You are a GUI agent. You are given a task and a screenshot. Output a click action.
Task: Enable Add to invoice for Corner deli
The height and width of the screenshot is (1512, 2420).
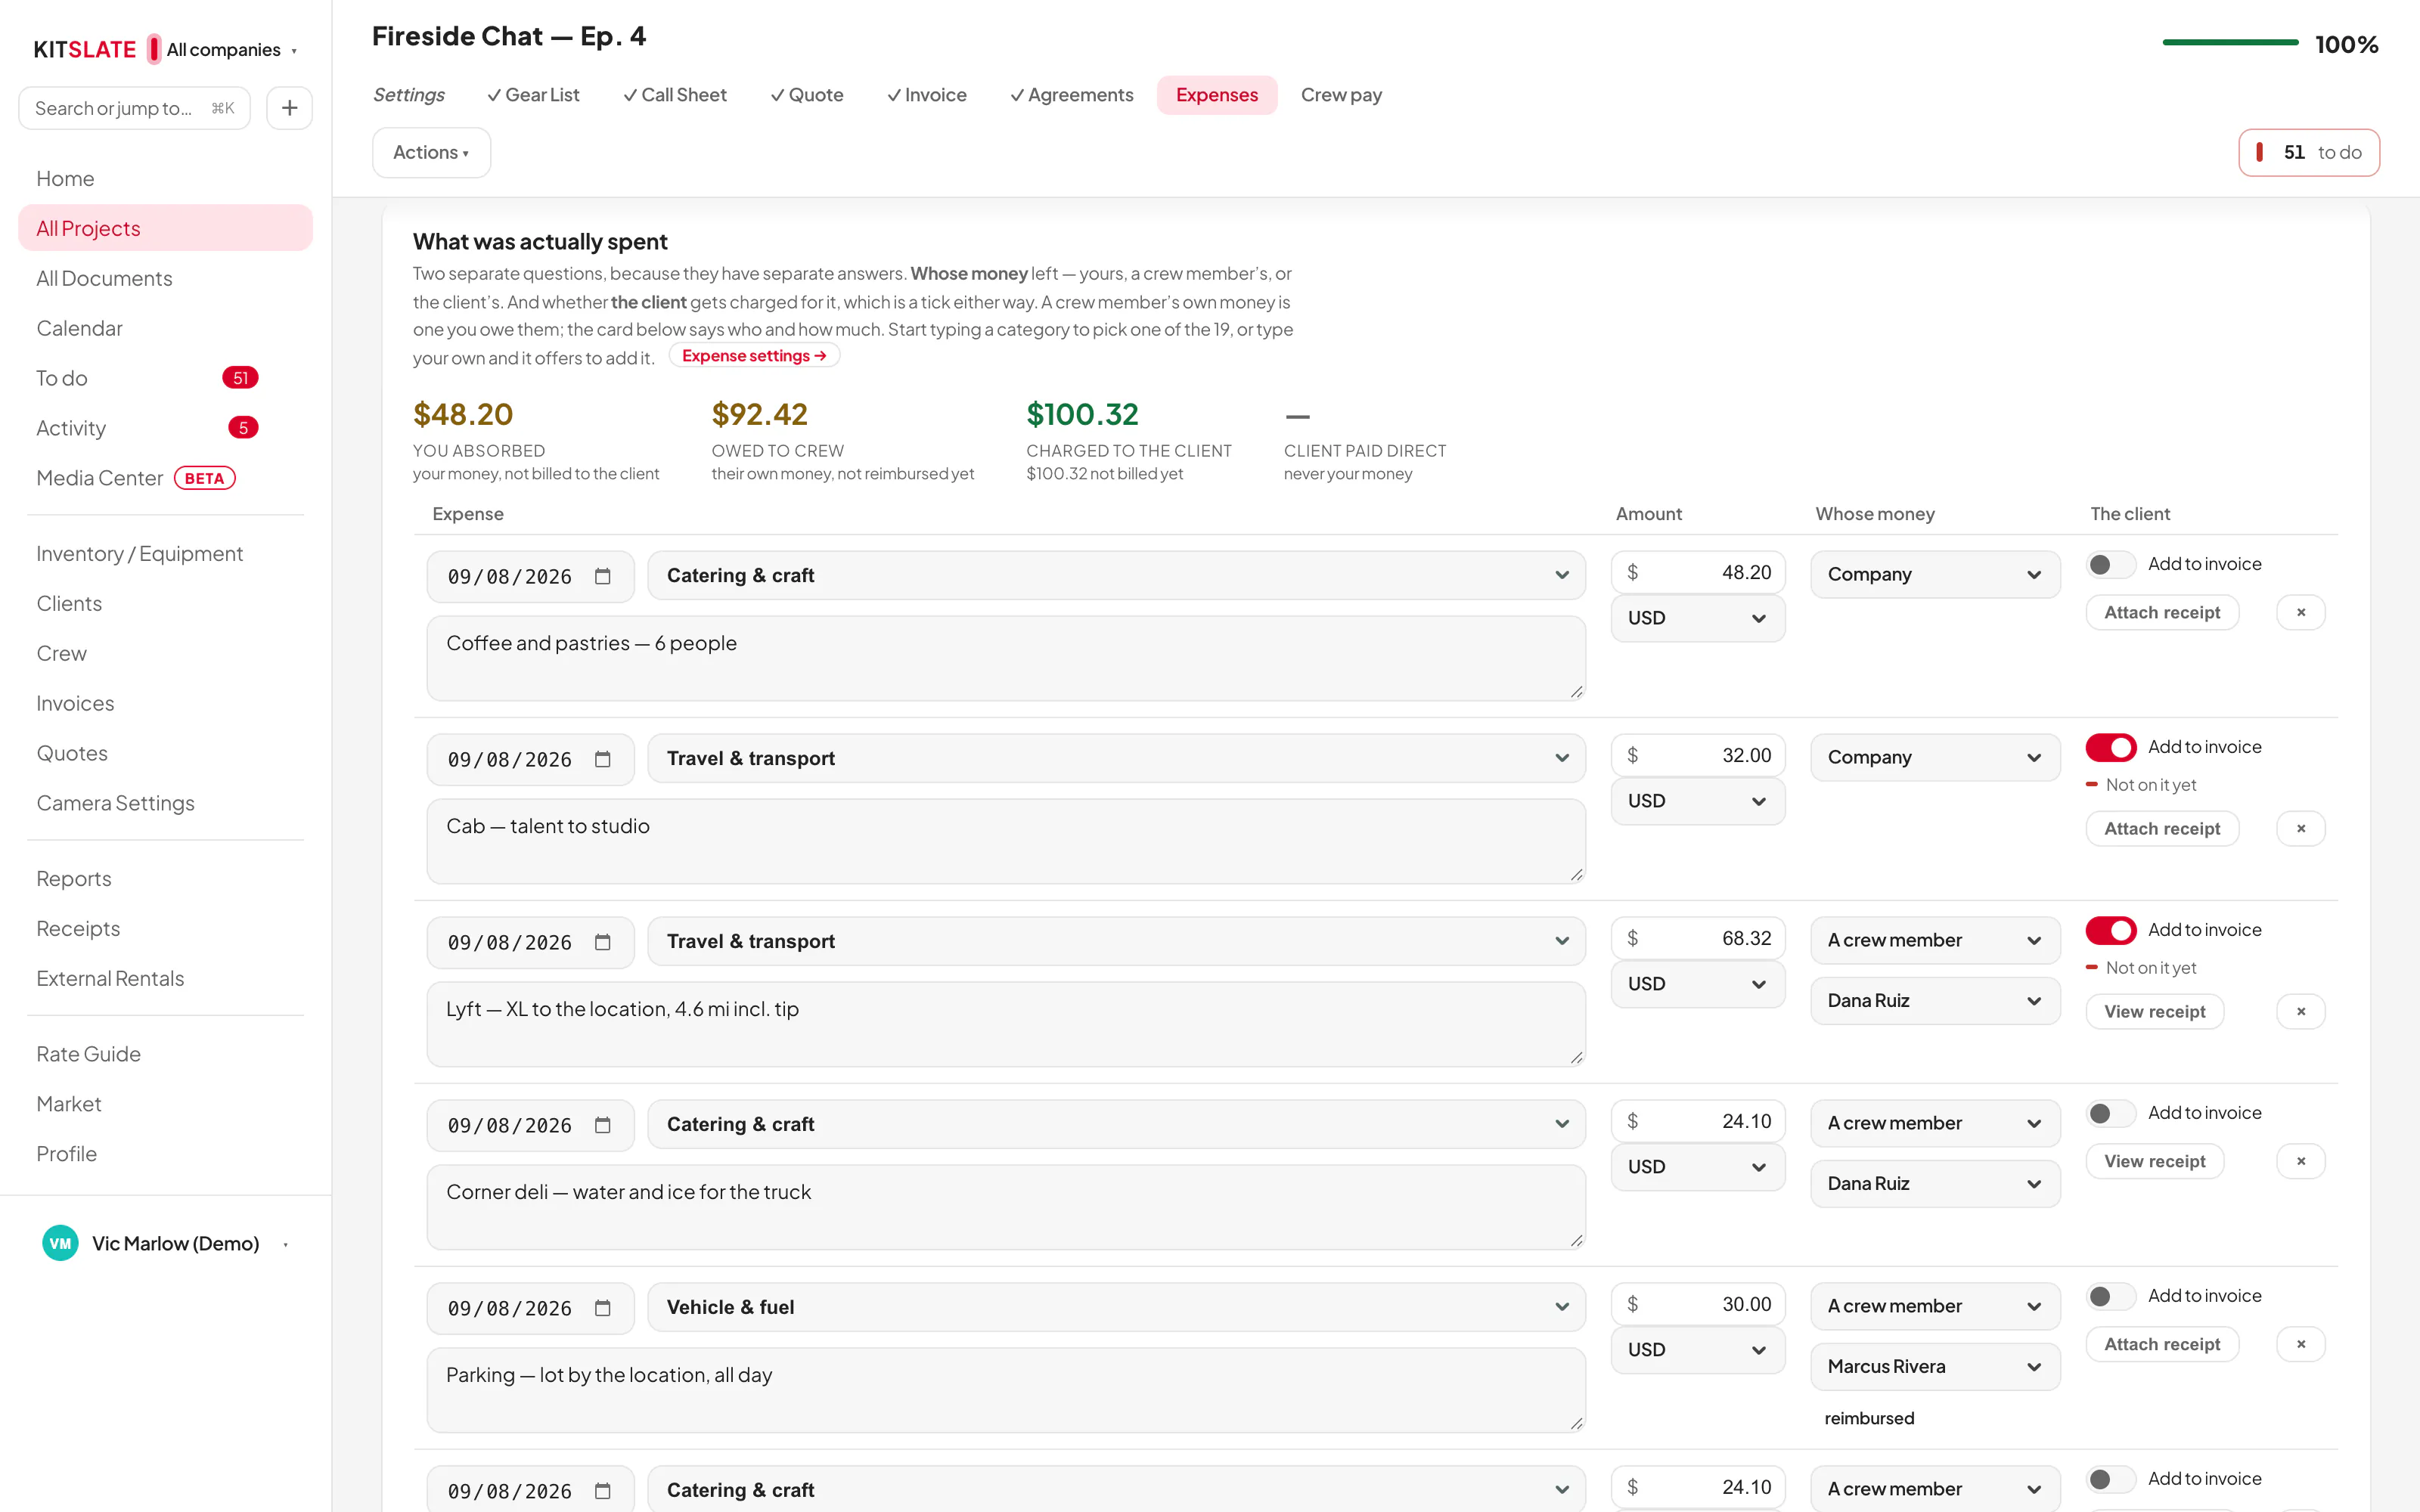coord(2110,1113)
